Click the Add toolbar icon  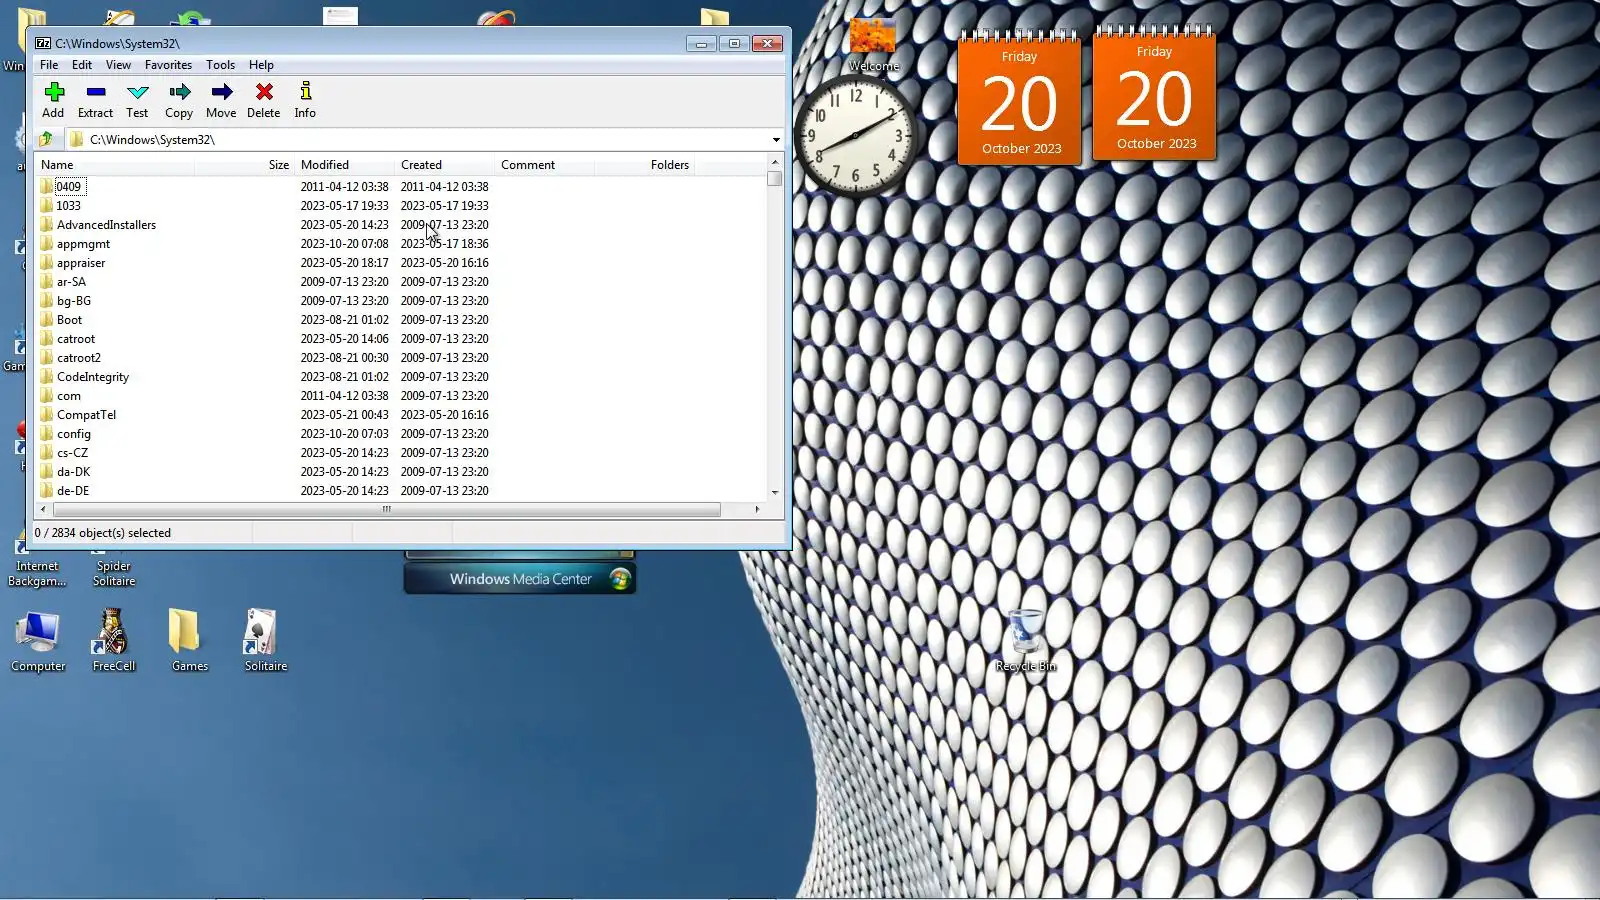54,100
